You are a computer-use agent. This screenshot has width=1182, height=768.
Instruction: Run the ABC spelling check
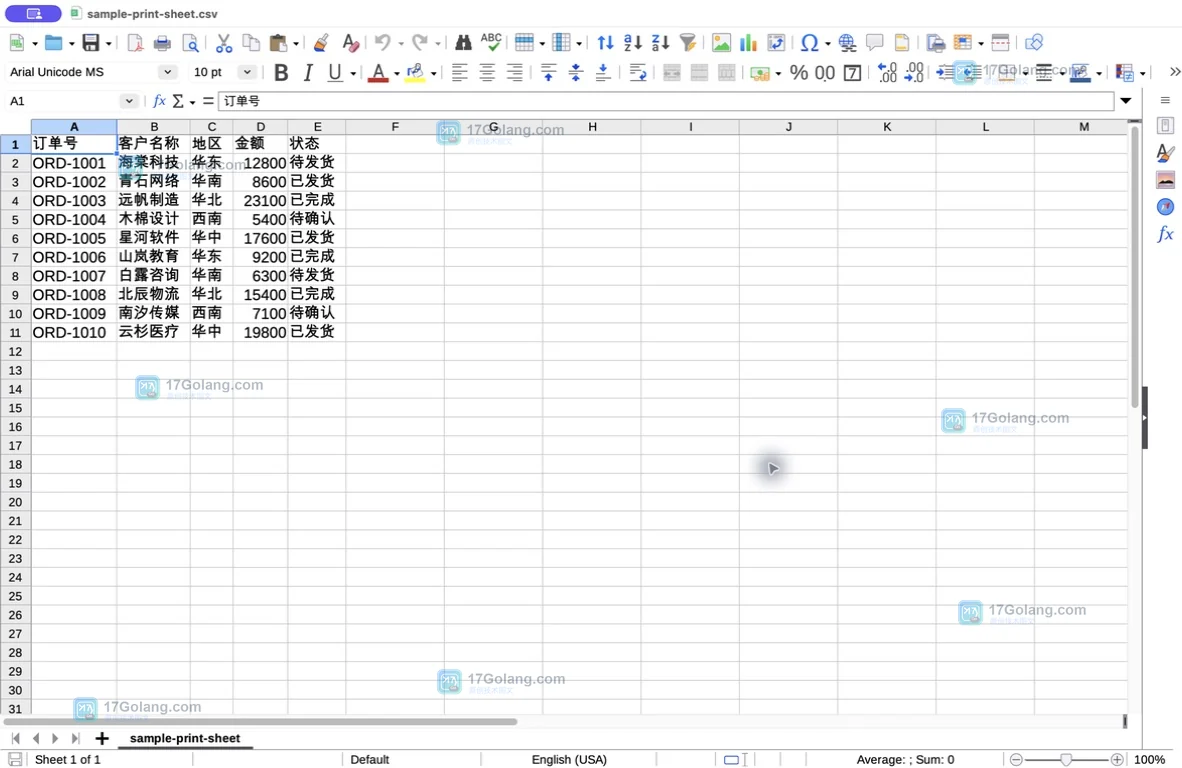coord(491,41)
